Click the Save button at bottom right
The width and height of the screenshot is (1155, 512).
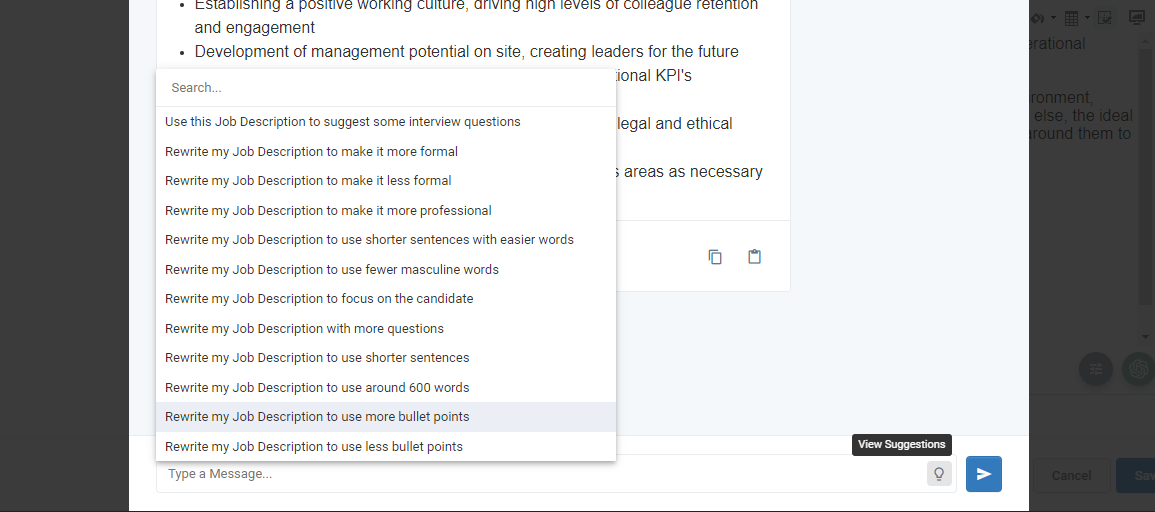coord(1137,476)
